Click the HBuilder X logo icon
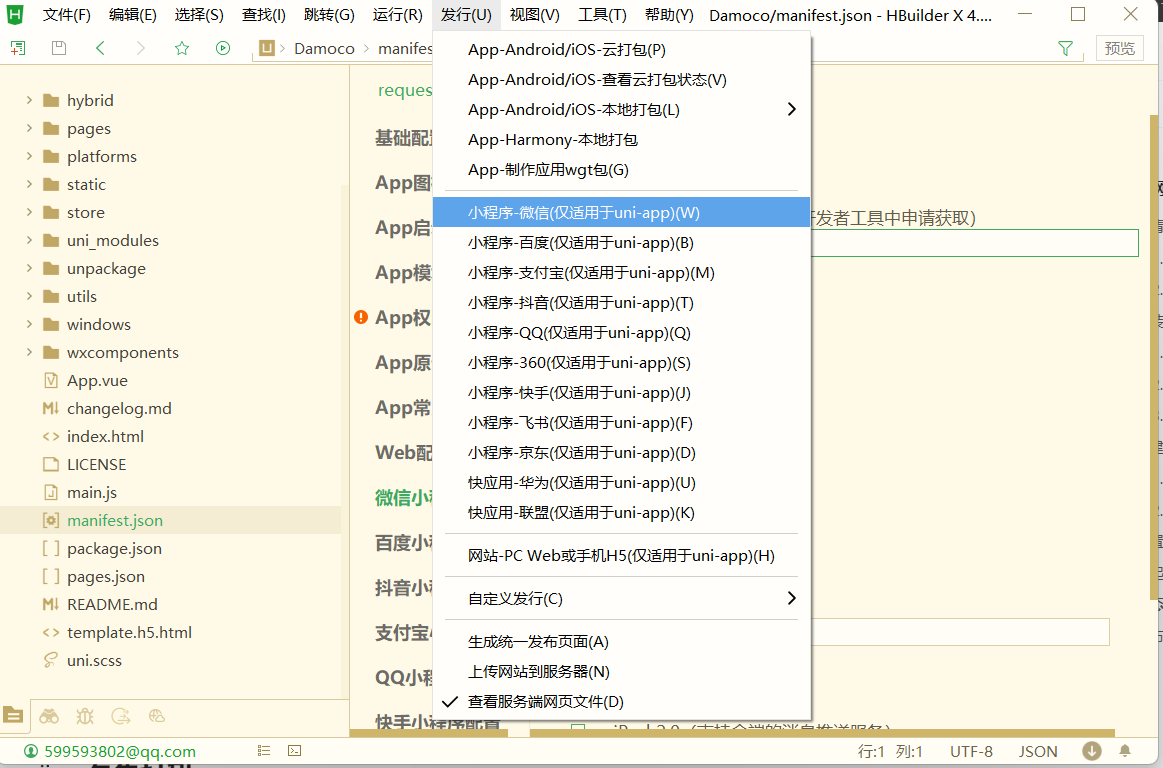Image resolution: width=1163 pixels, height=768 pixels. click(x=15, y=14)
